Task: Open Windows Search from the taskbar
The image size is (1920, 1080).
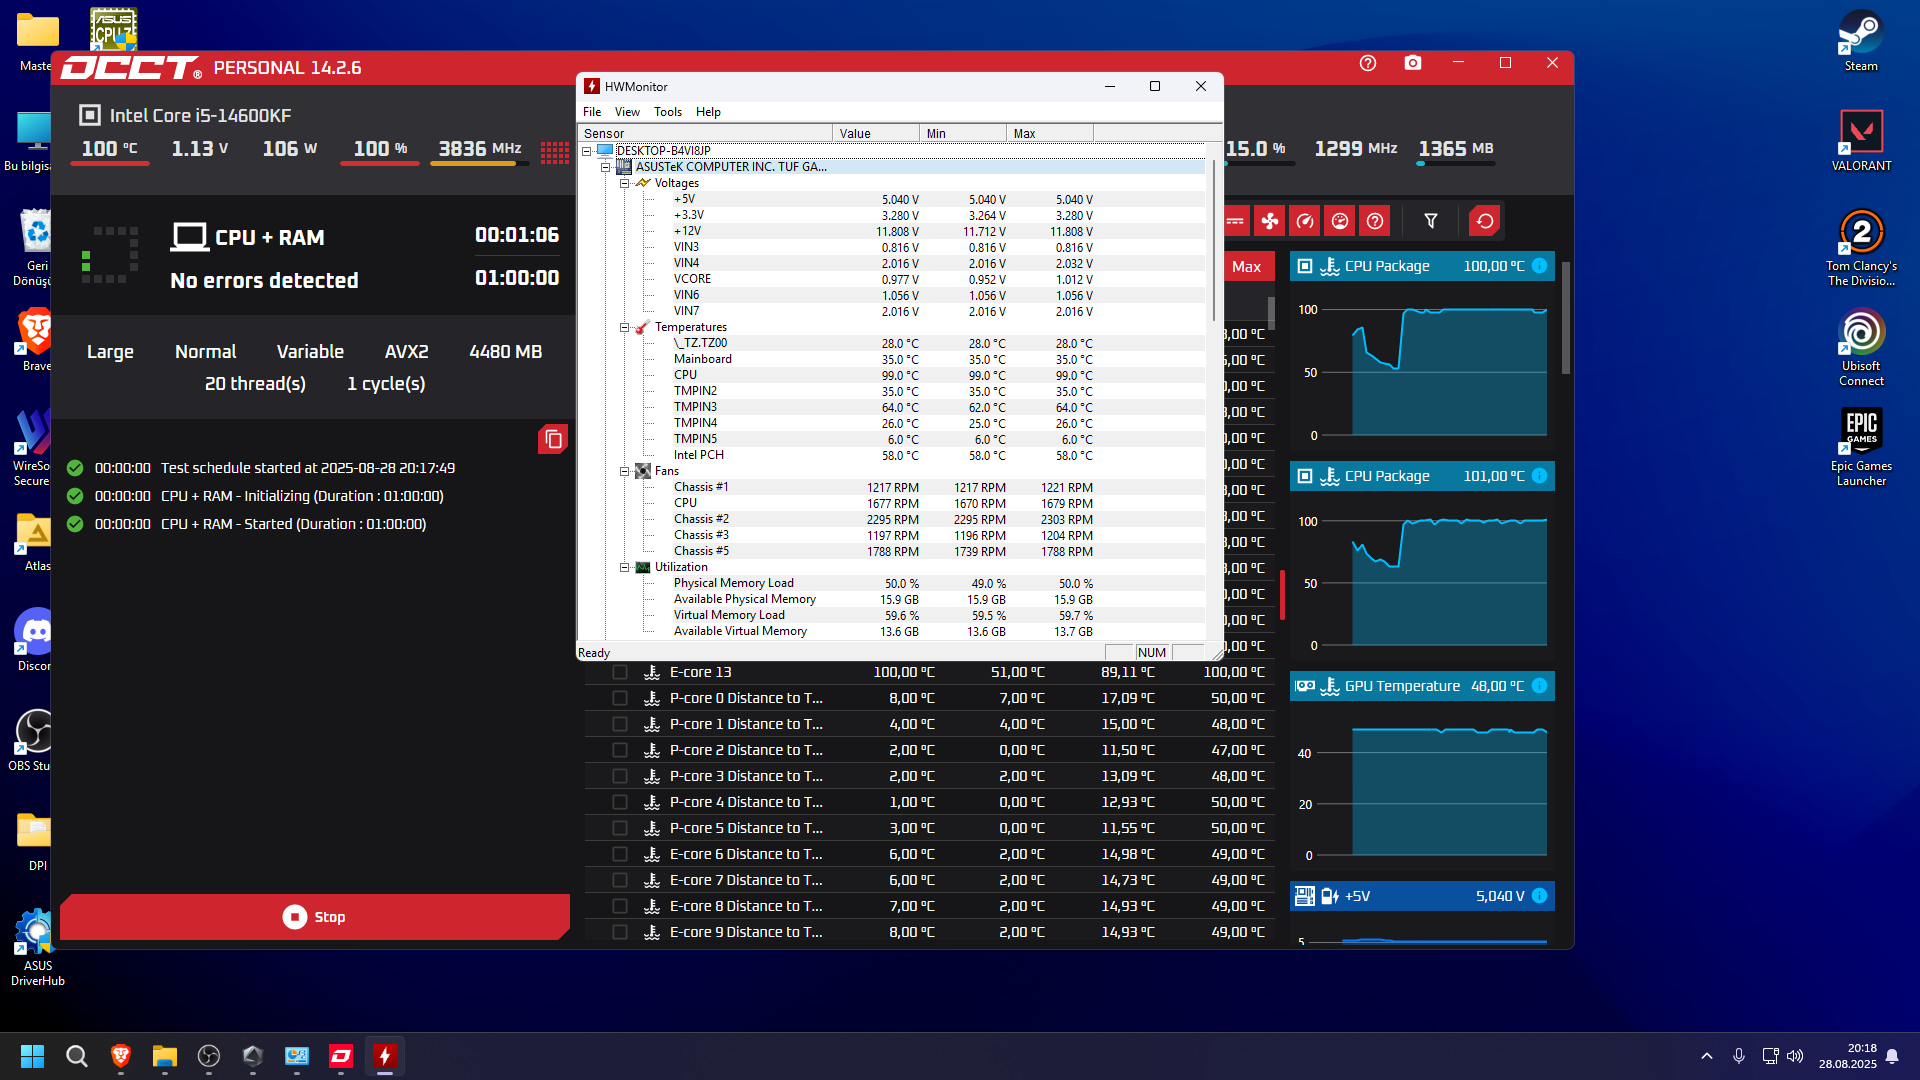Action: [77, 1056]
